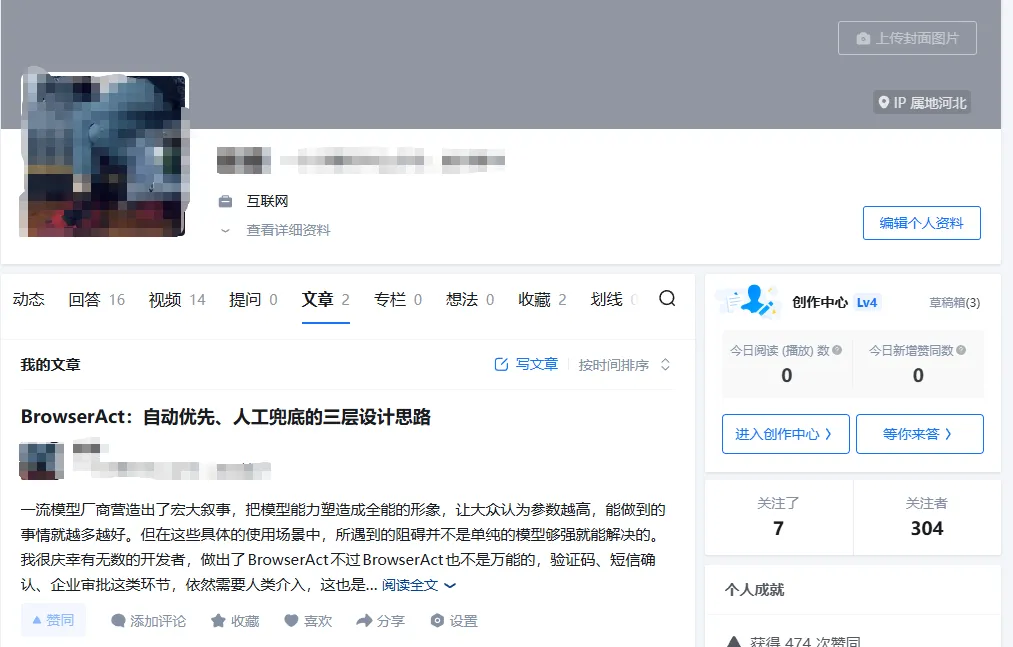Switch to the 动态 tab
This screenshot has height=647, width=1013.
[x=28, y=299]
